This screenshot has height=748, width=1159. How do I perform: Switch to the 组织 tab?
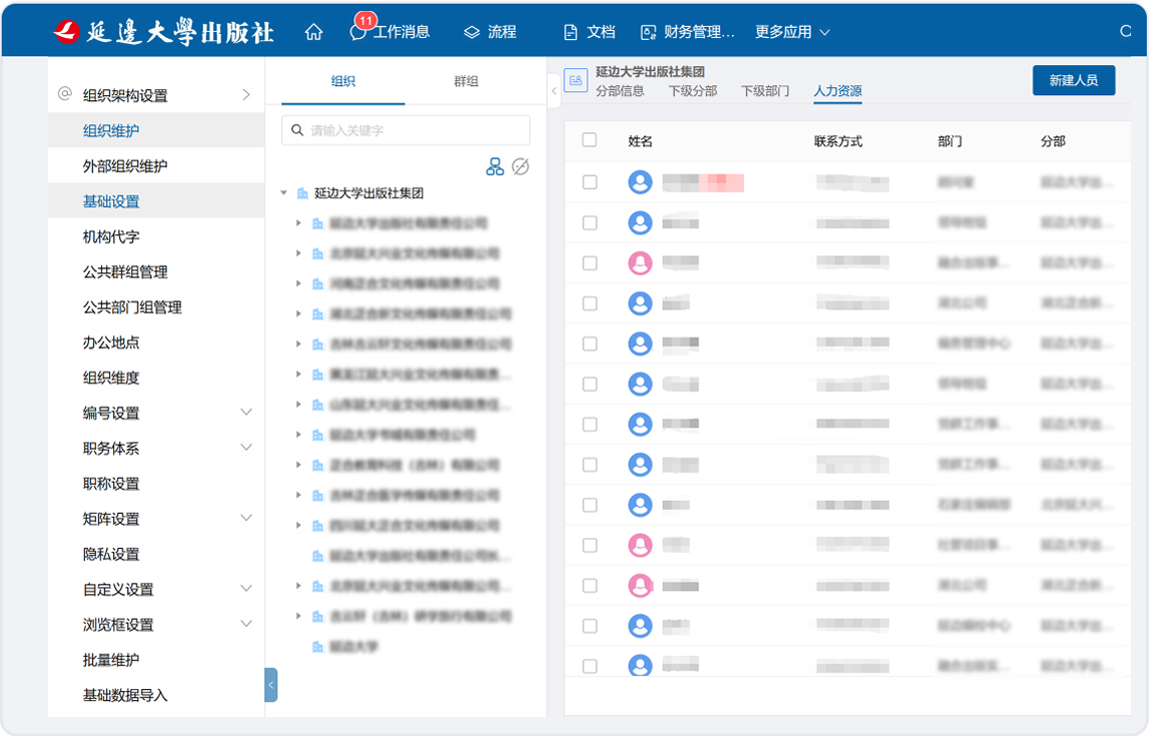coord(343,81)
